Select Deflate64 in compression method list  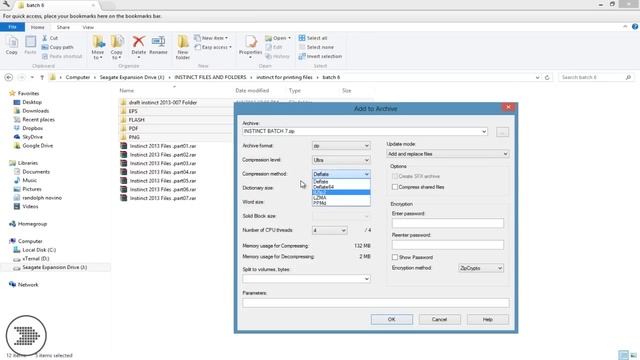pos(341,187)
